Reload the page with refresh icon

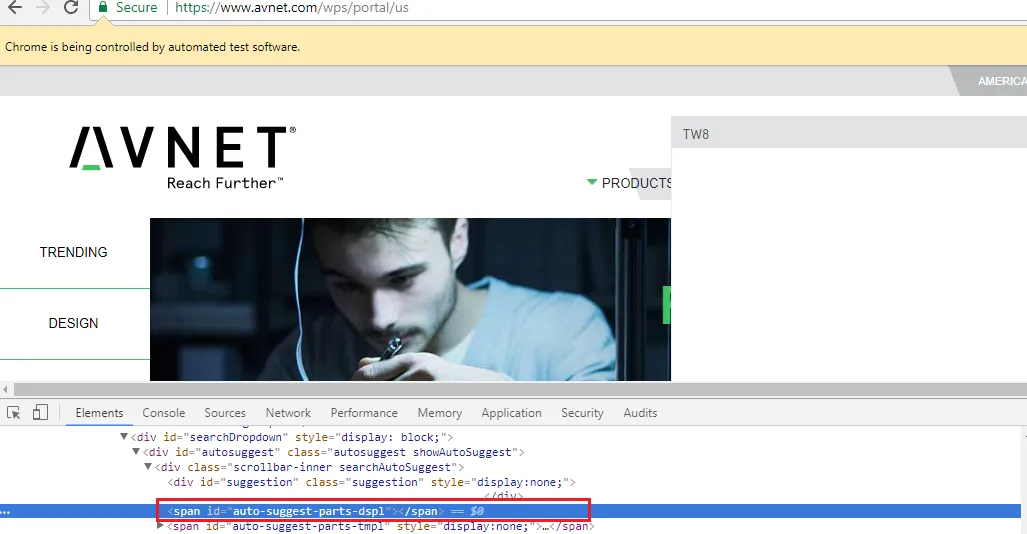(71, 7)
